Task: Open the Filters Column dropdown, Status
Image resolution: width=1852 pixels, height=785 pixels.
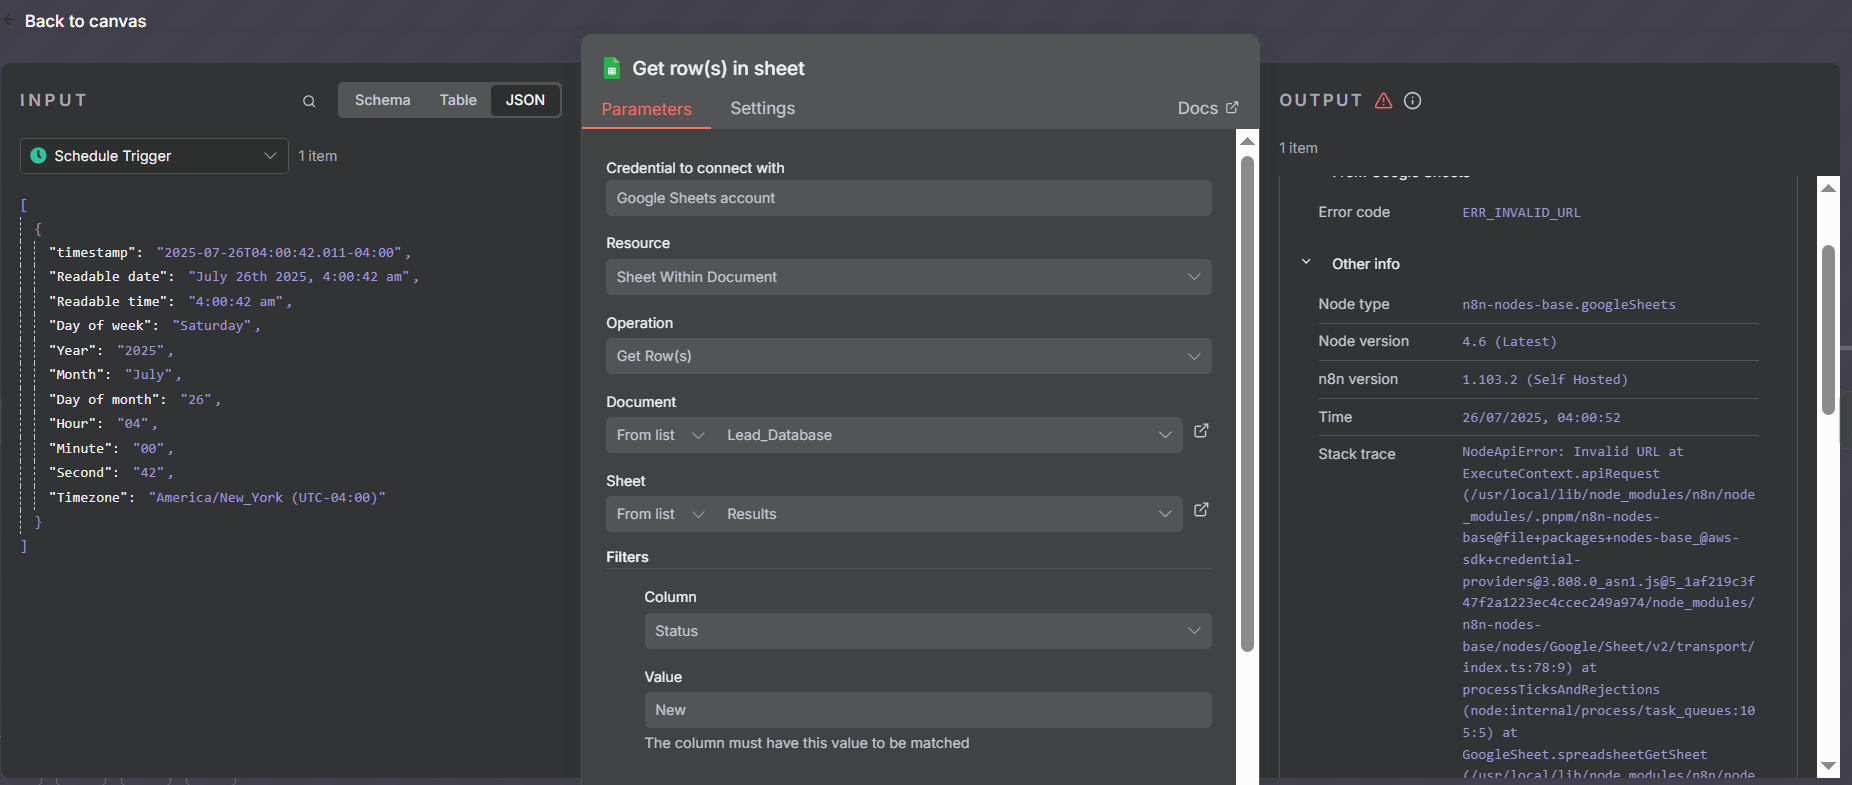Action: tap(928, 631)
